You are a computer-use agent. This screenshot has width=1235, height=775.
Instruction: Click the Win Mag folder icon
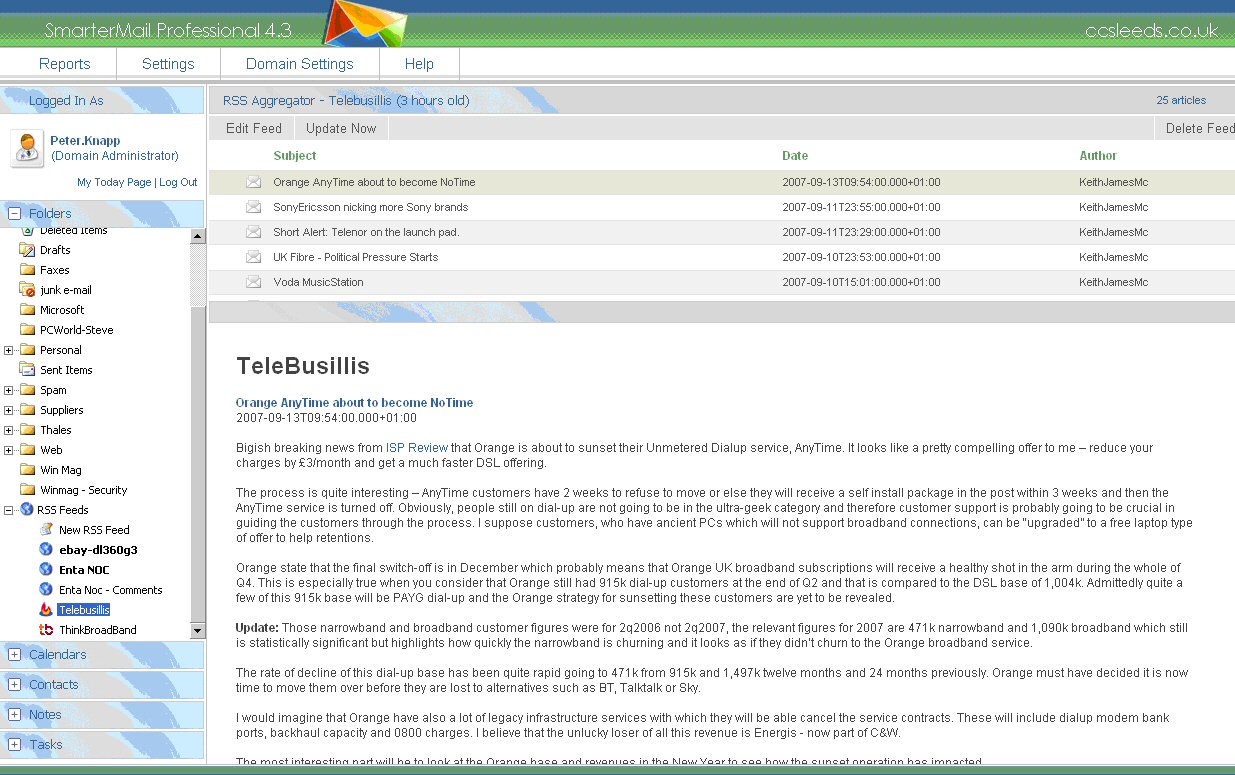27,470
